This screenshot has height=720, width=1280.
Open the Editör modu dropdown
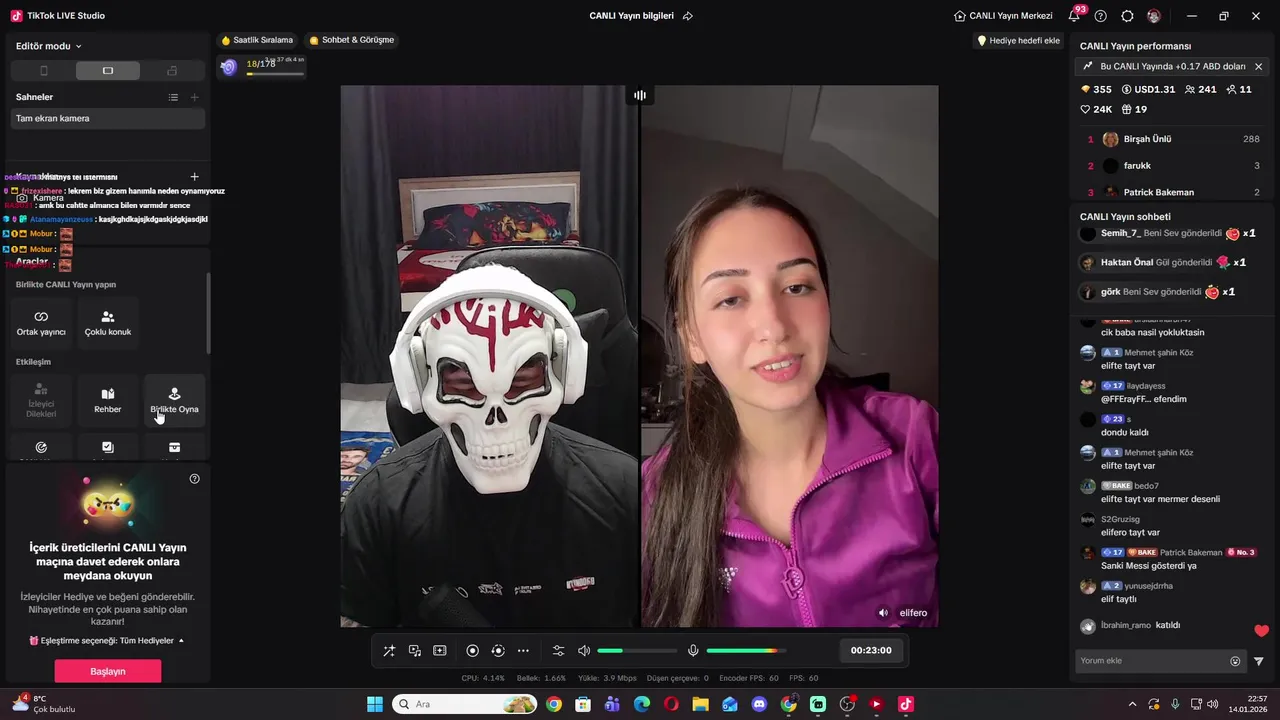pos(49,46)
